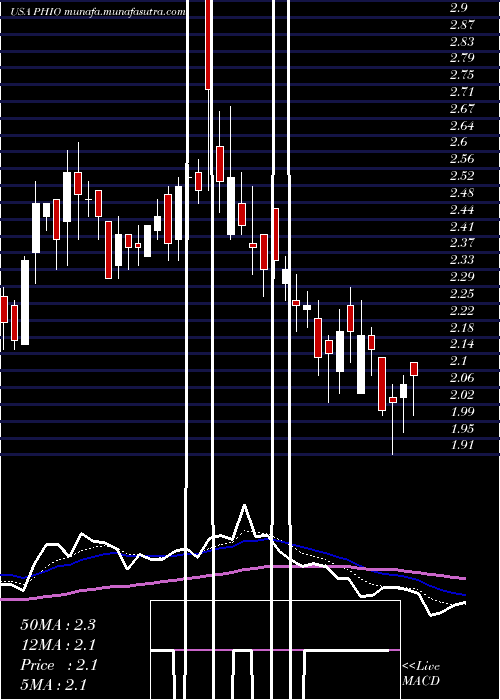Screen dimensions: 500x700
Task: Click the 2.29 price axis value
Action: 462,277
